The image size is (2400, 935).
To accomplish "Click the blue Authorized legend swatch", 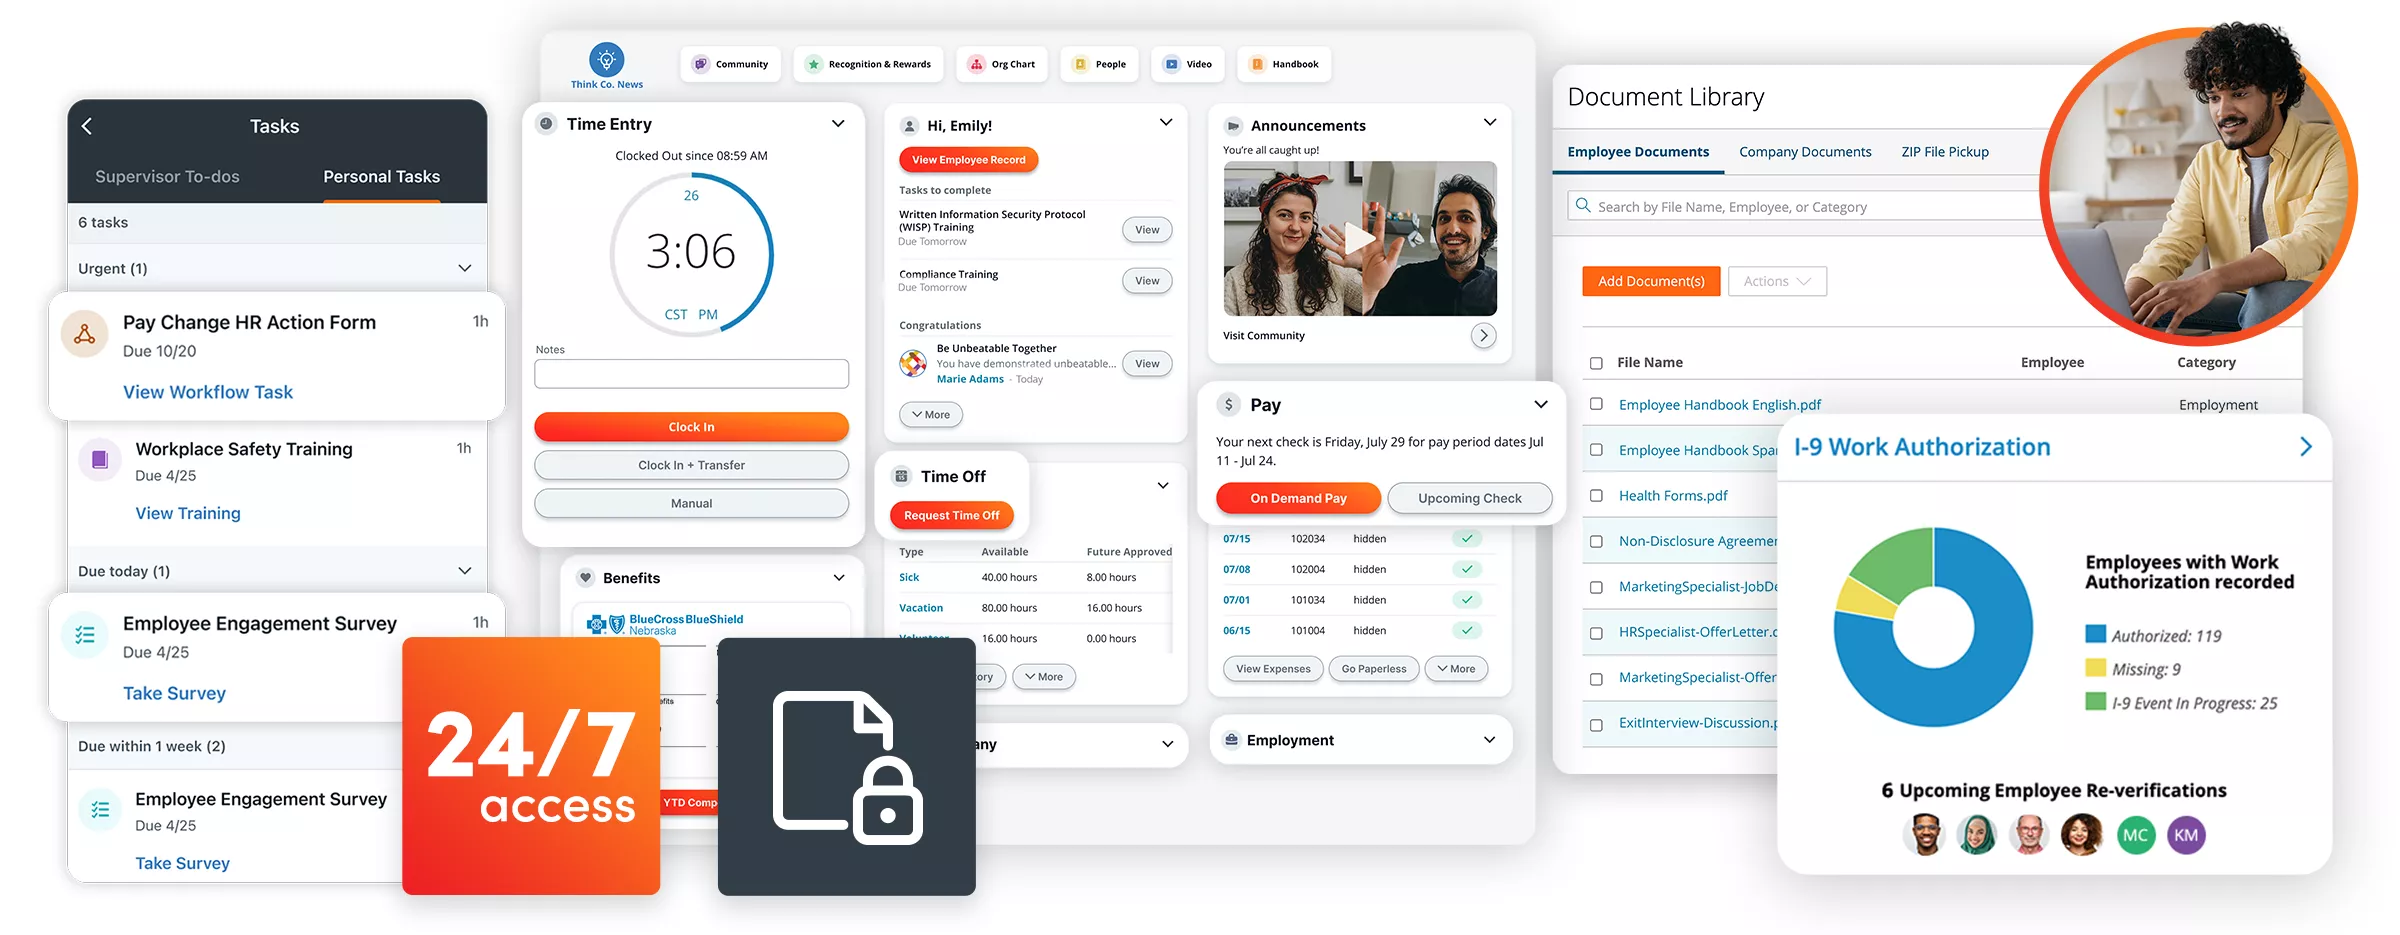I will [2095, 634].
